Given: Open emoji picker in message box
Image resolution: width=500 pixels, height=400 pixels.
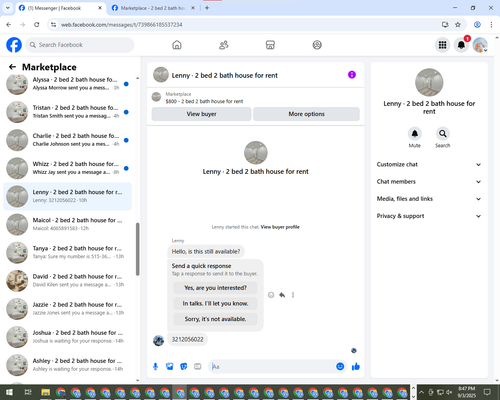Looking at the screenshot, I should tap(340, 367).
